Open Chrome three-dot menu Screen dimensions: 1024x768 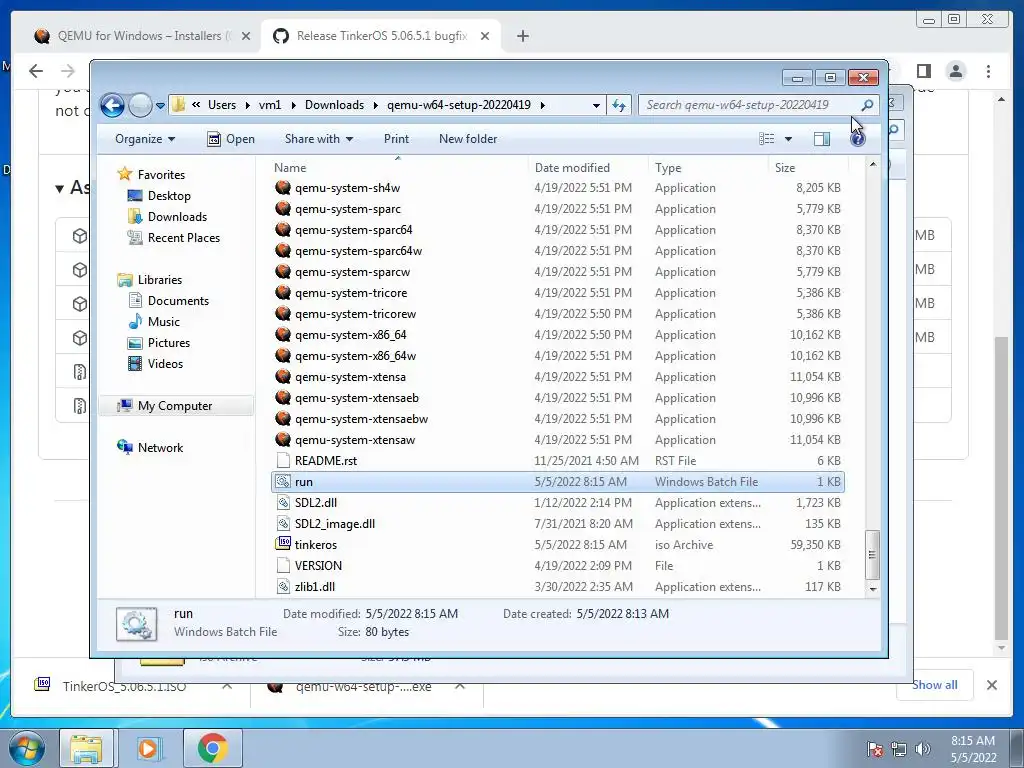[x=988, y=71]
